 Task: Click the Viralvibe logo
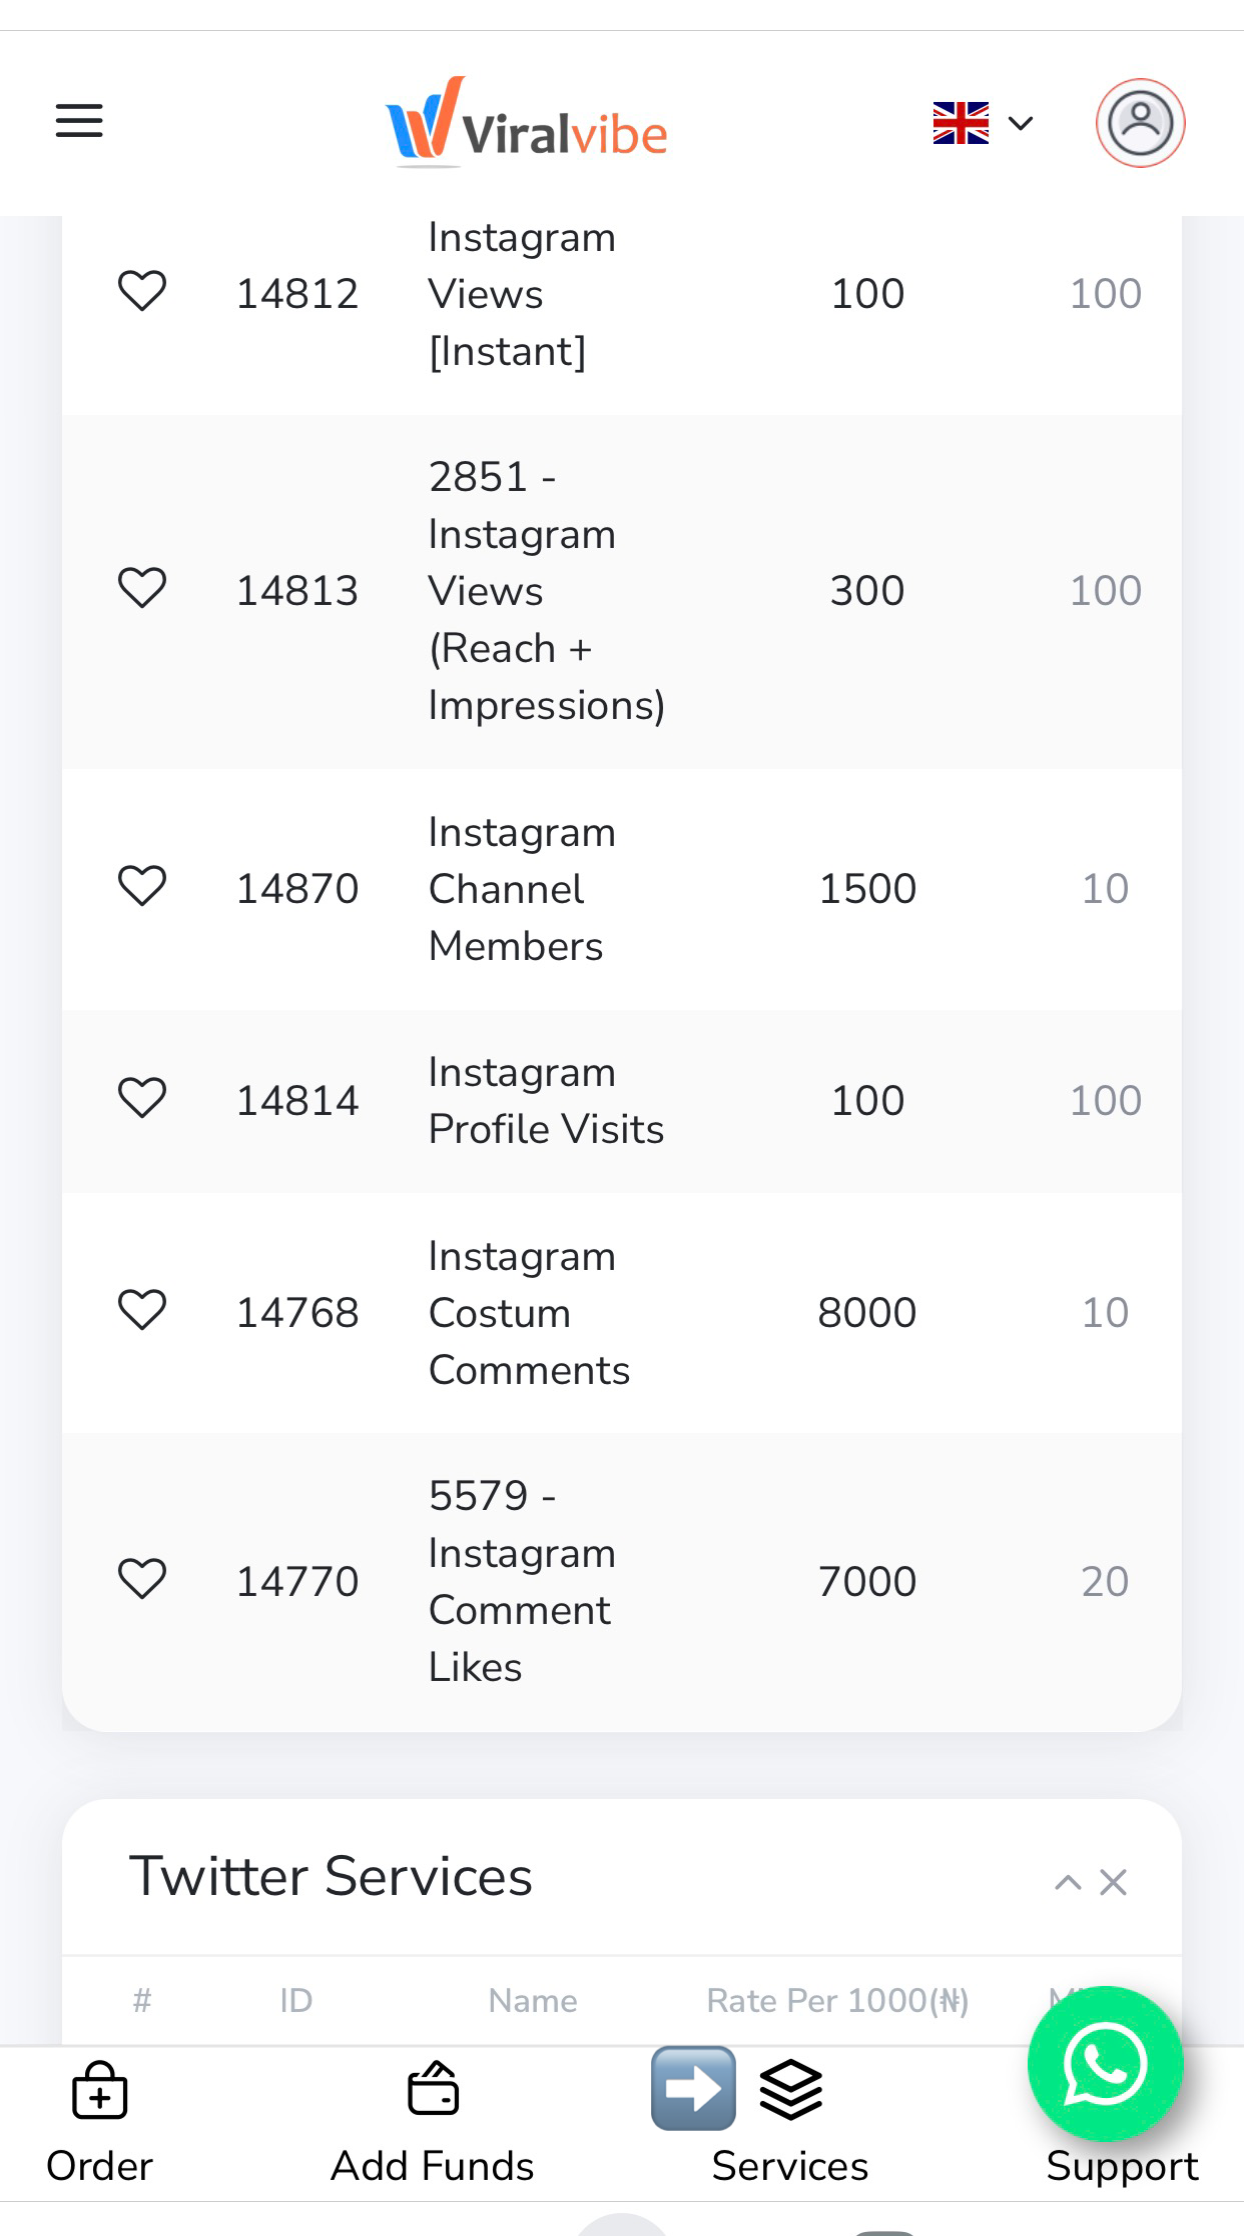tap(527, 125)
